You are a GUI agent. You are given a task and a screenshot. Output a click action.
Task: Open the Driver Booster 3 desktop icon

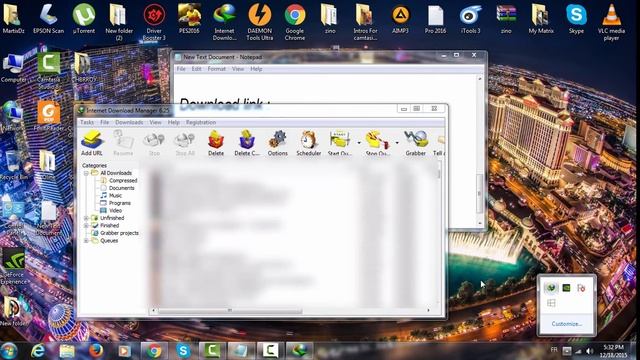(154, 22)
